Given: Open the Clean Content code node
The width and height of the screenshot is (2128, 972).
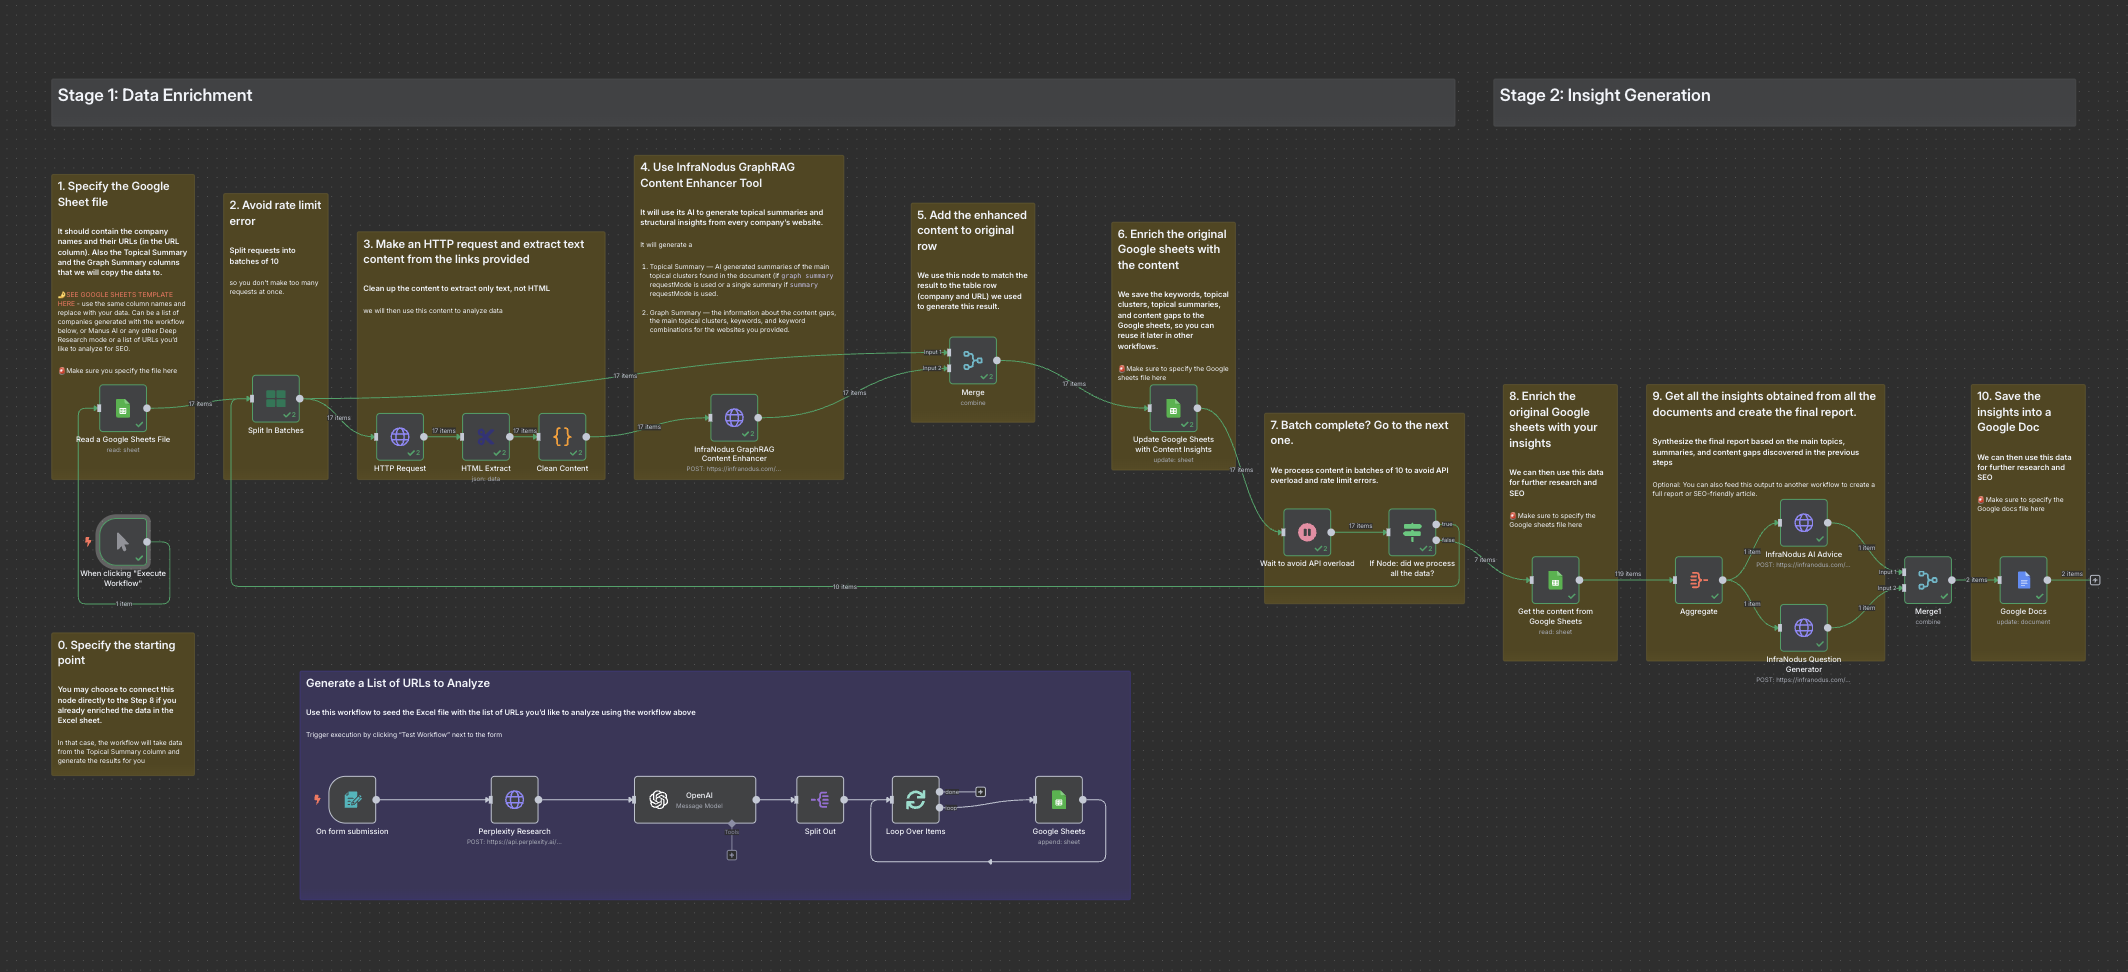Looking at the screenshot, I should click(x=562, y=436).
